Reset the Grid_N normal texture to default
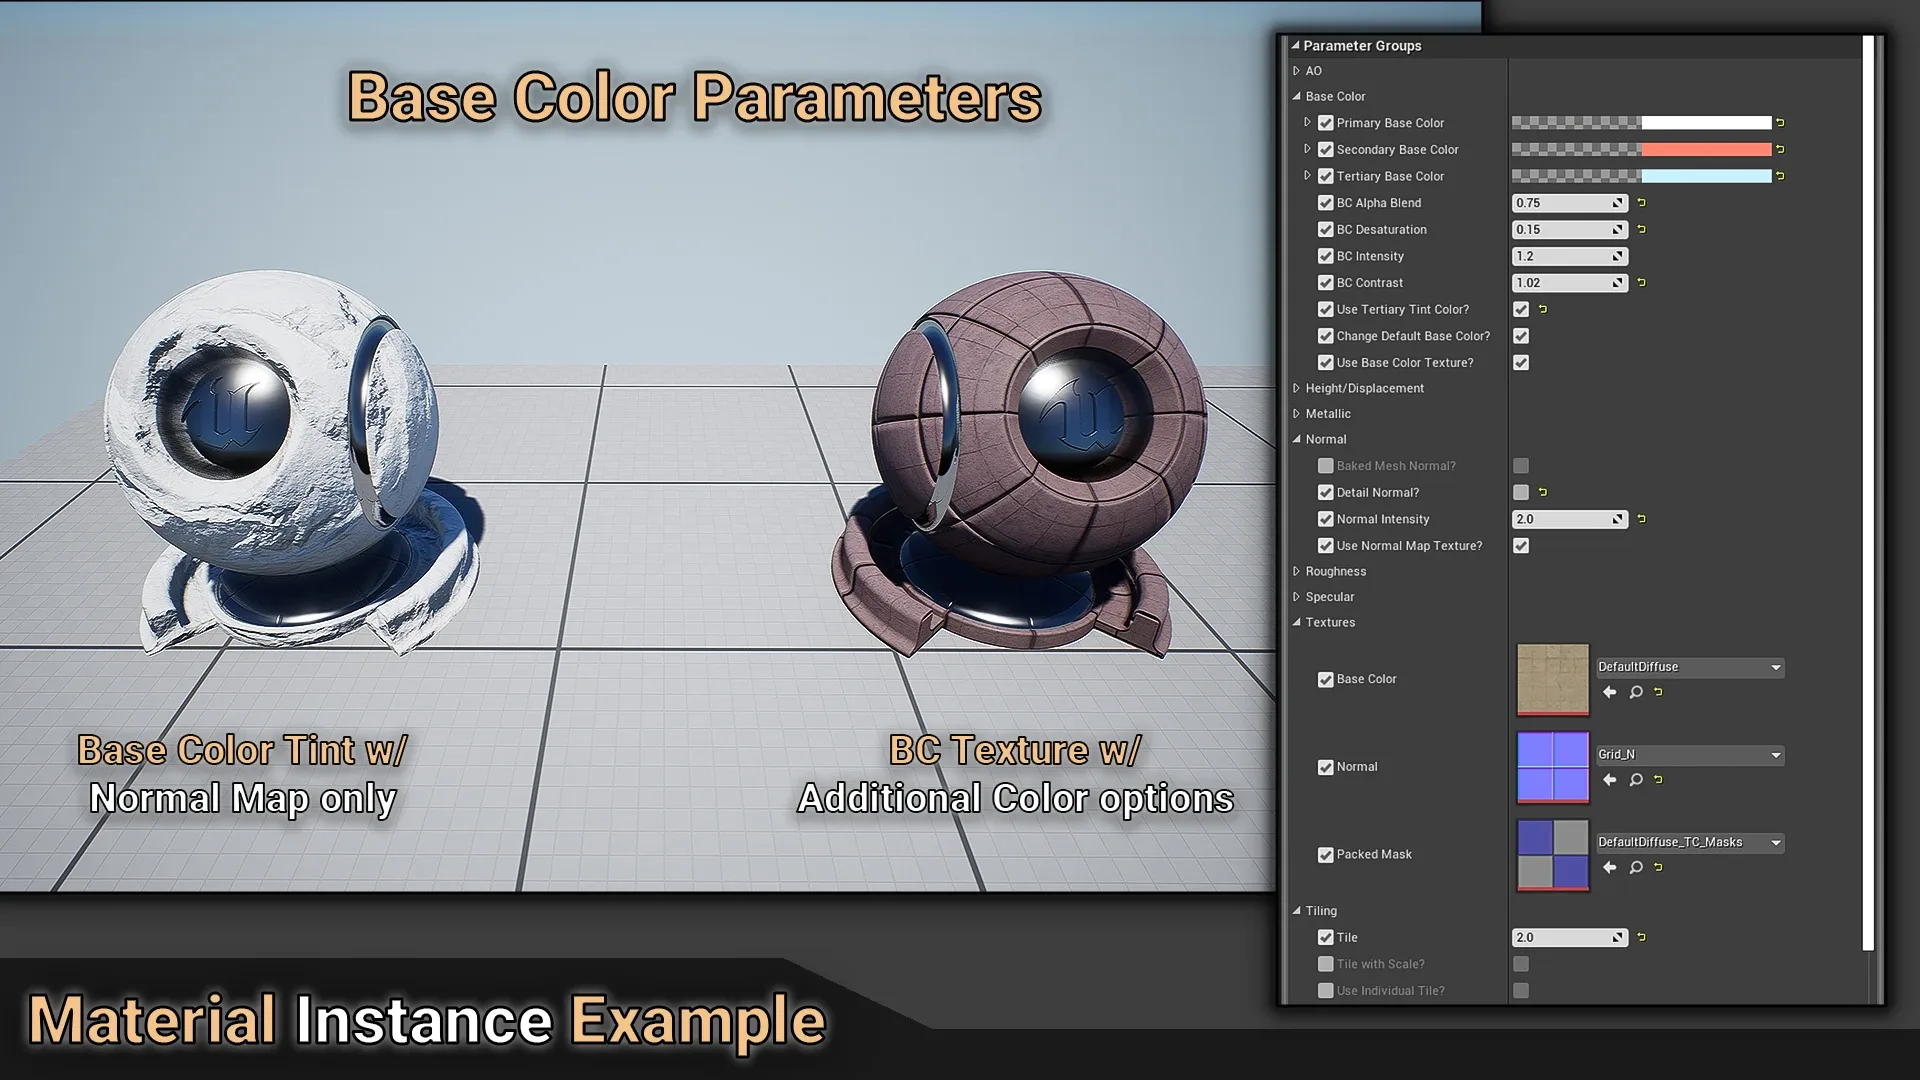 click(x=1659, y=780)
